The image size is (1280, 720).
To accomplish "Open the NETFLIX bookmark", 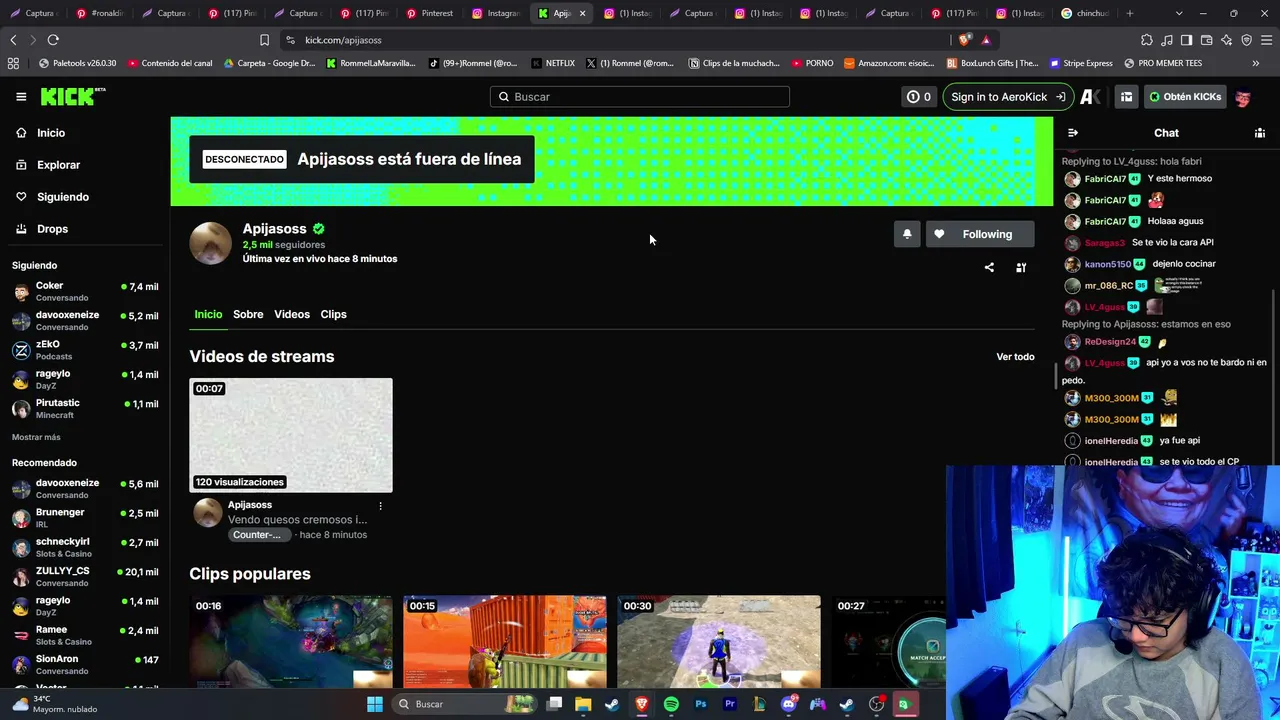I will 553,63.
